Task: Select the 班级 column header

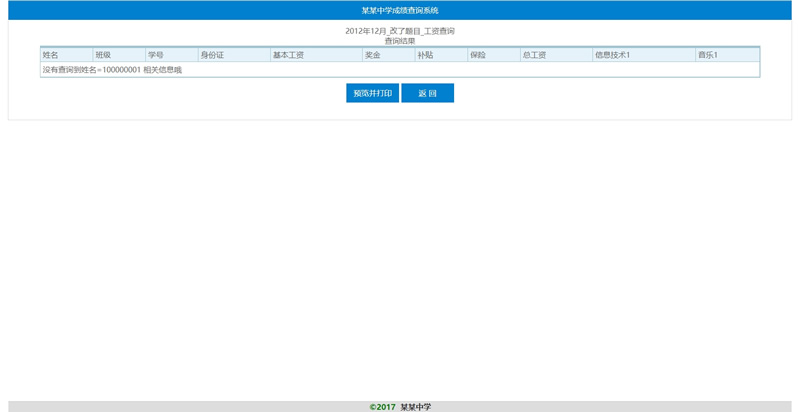Action: (119, 55)
